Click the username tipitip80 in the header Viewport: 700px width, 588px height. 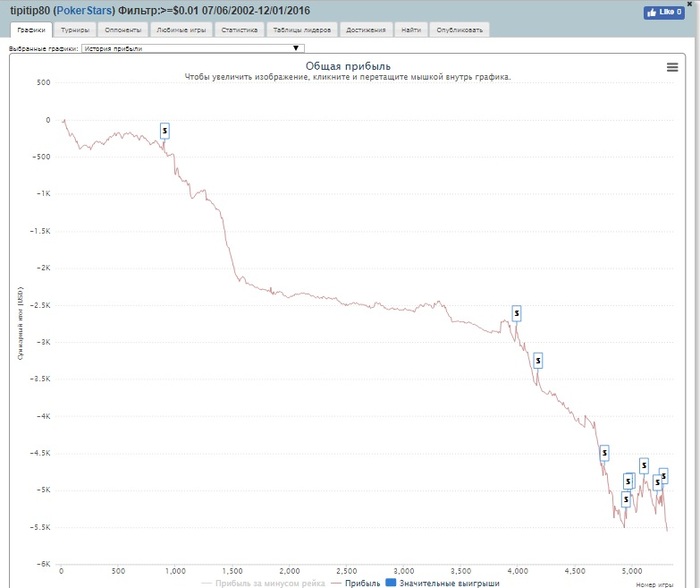(30, 10)
